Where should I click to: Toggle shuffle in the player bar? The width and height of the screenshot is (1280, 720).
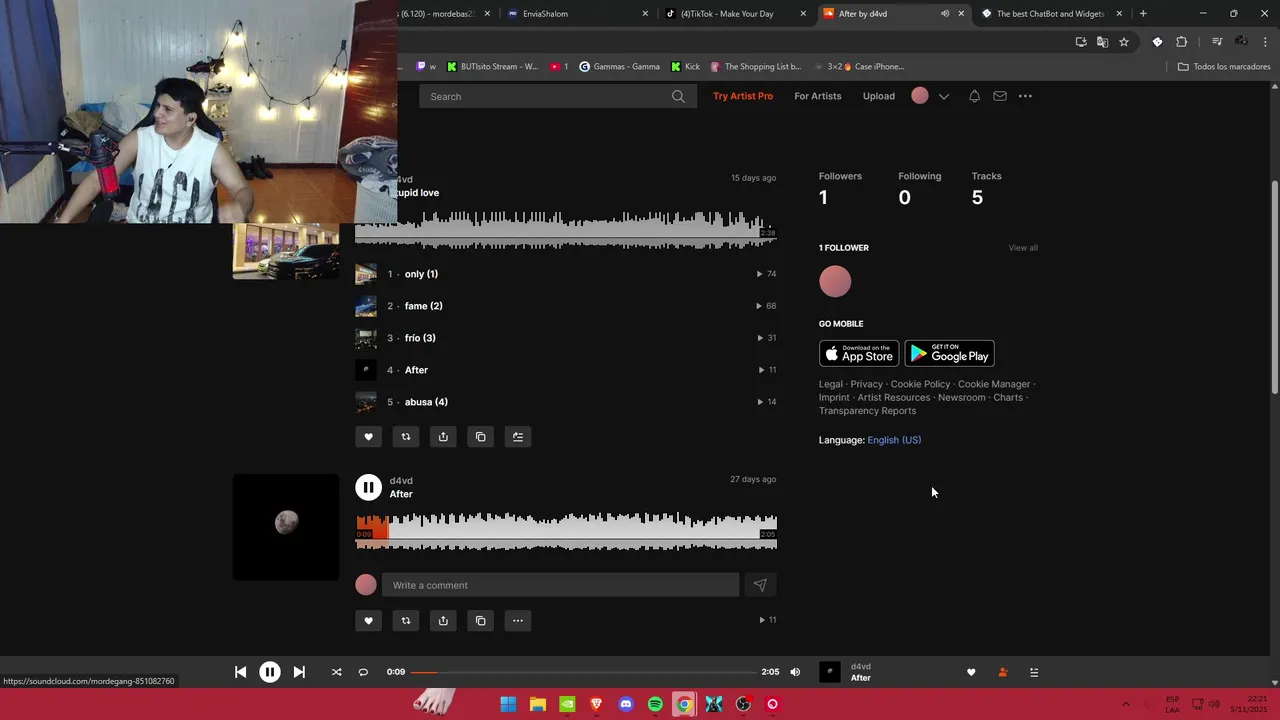tap(336, 672)
